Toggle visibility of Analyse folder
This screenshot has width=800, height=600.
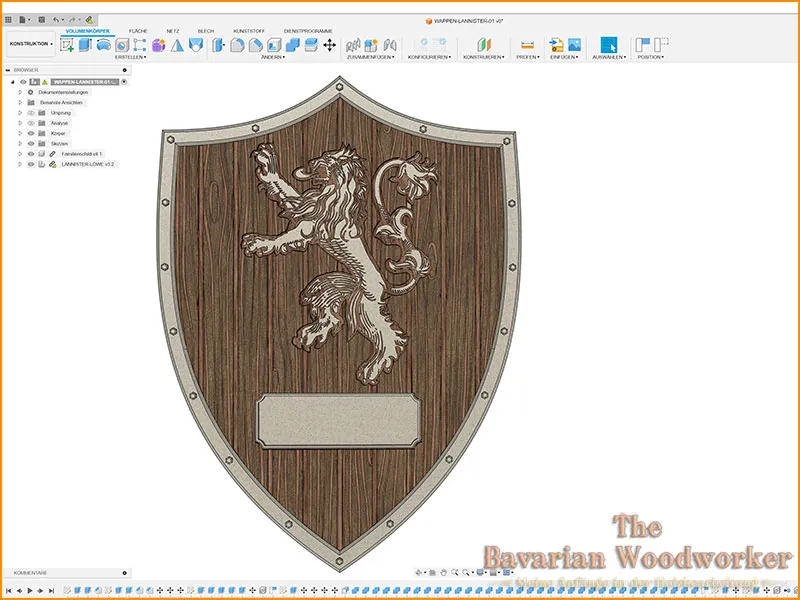click(x=31, y=123)
